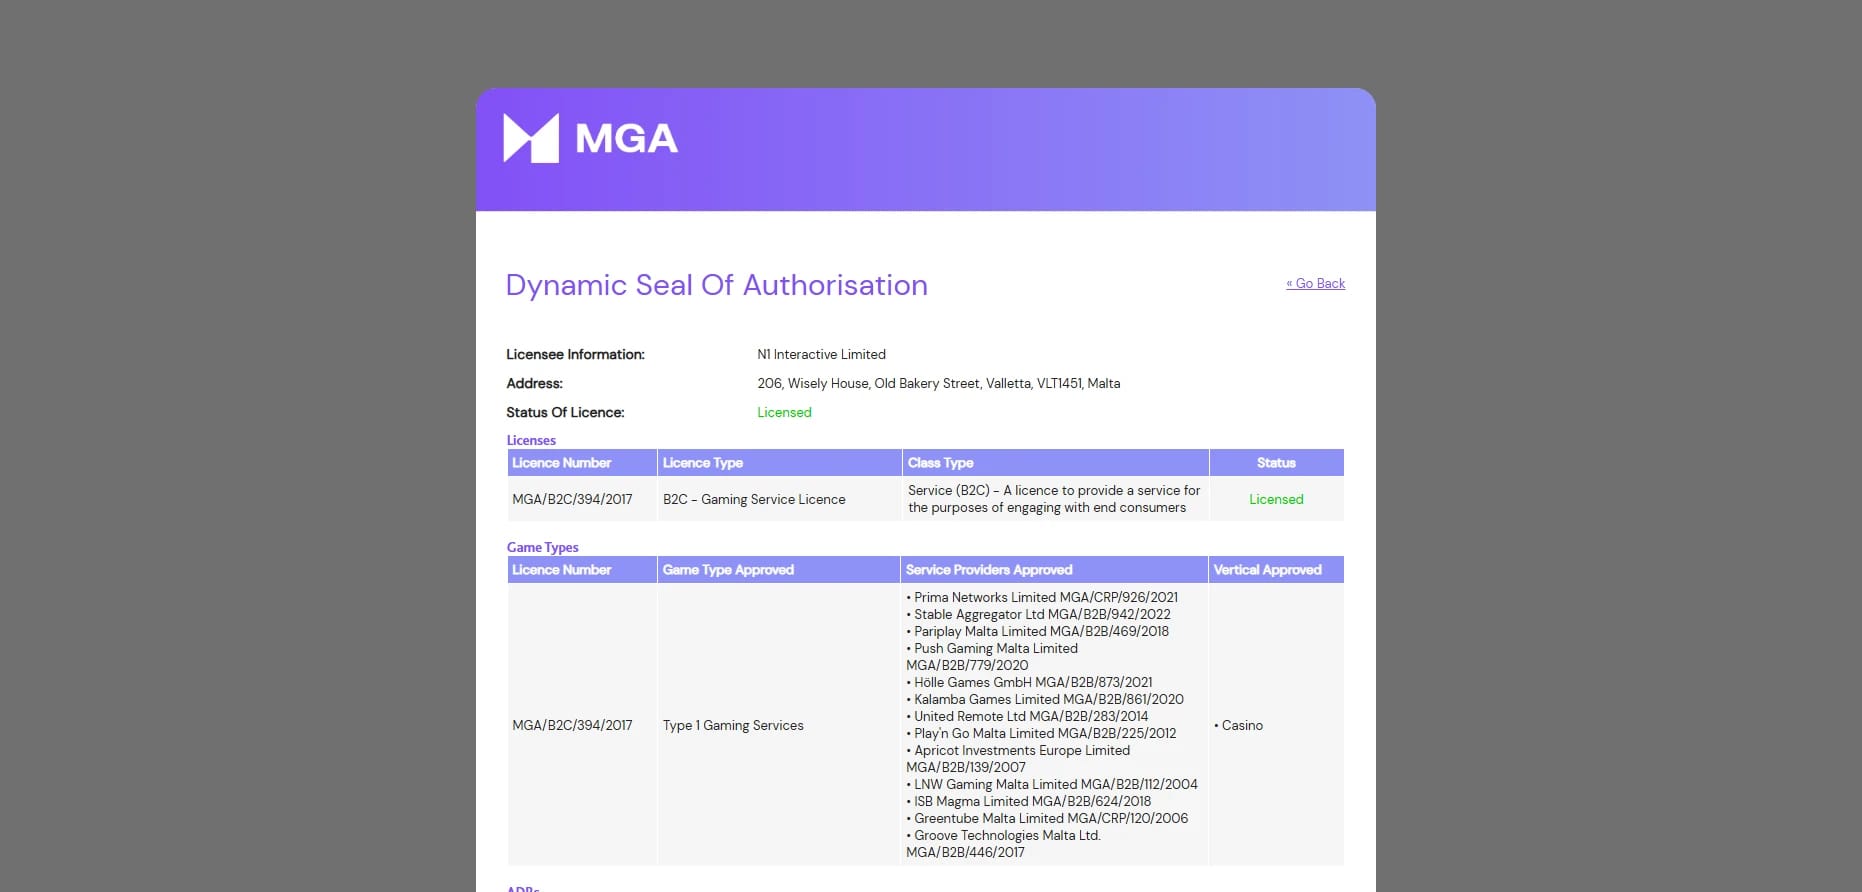Select MGA/B2C/394/2017 in the Game Types table
The height and width of the screenshot is (892, 1862).
coord(572,725)
